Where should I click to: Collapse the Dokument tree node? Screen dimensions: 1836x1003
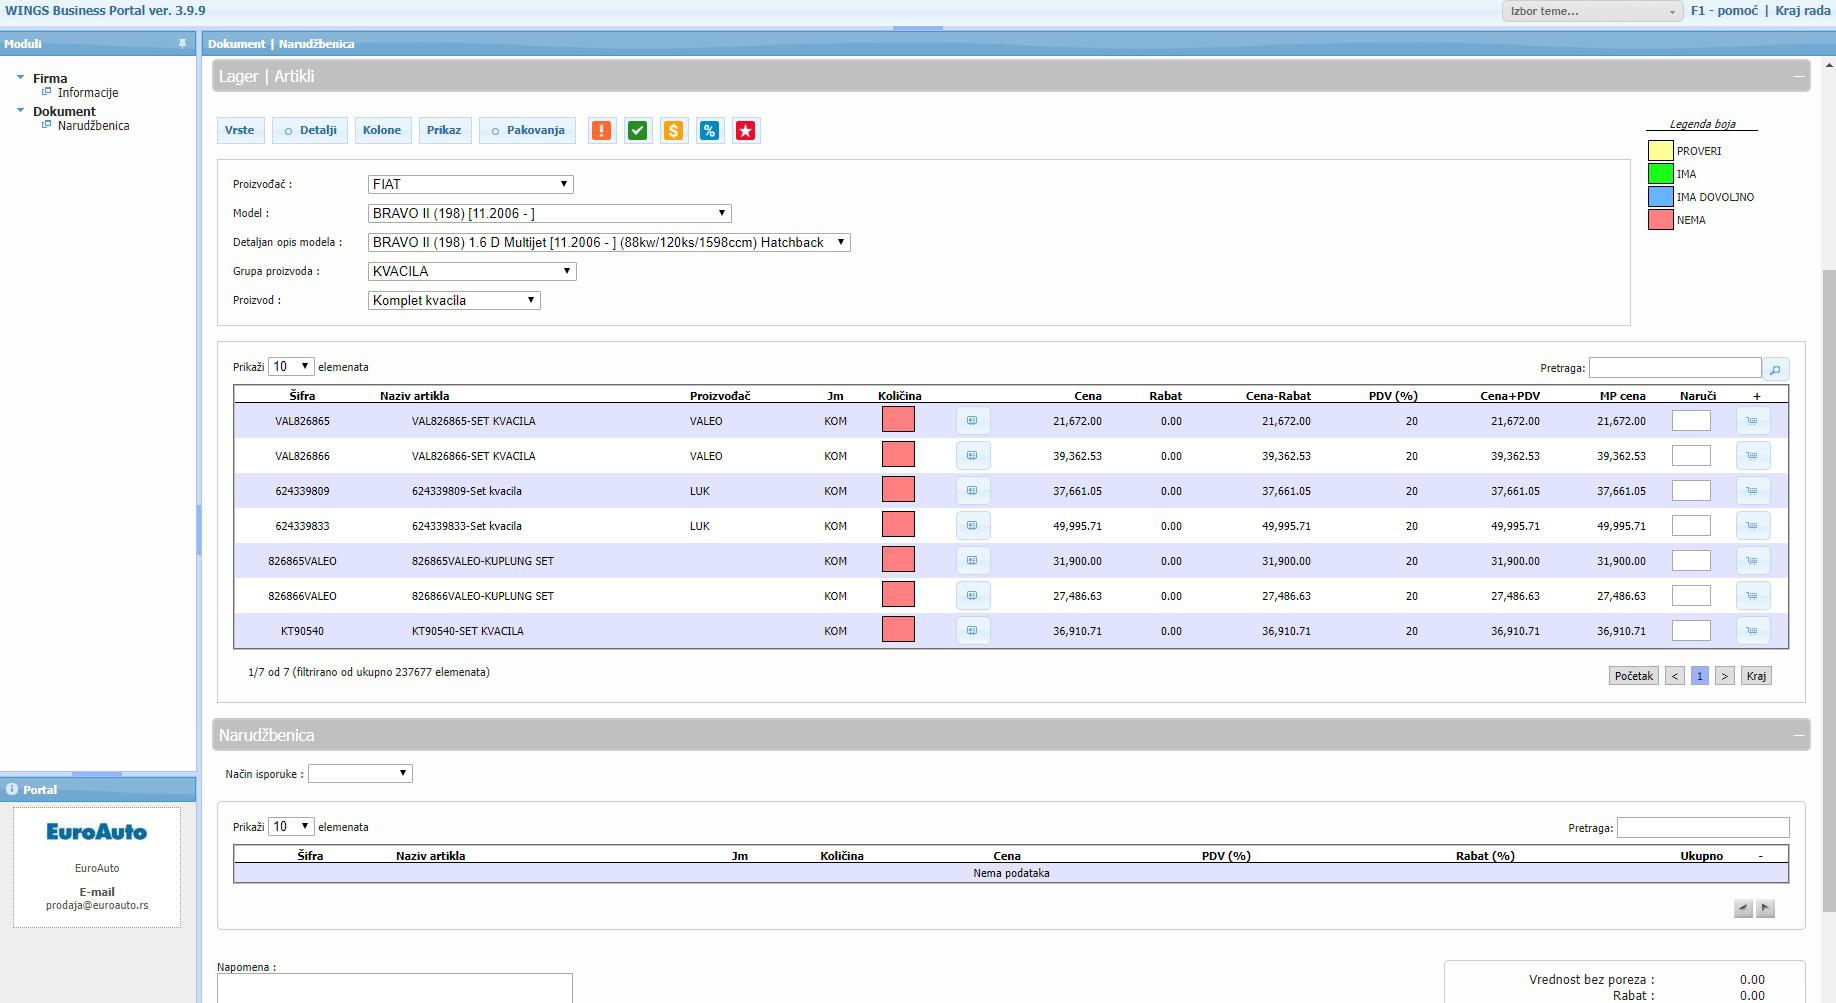pos(20,110)
